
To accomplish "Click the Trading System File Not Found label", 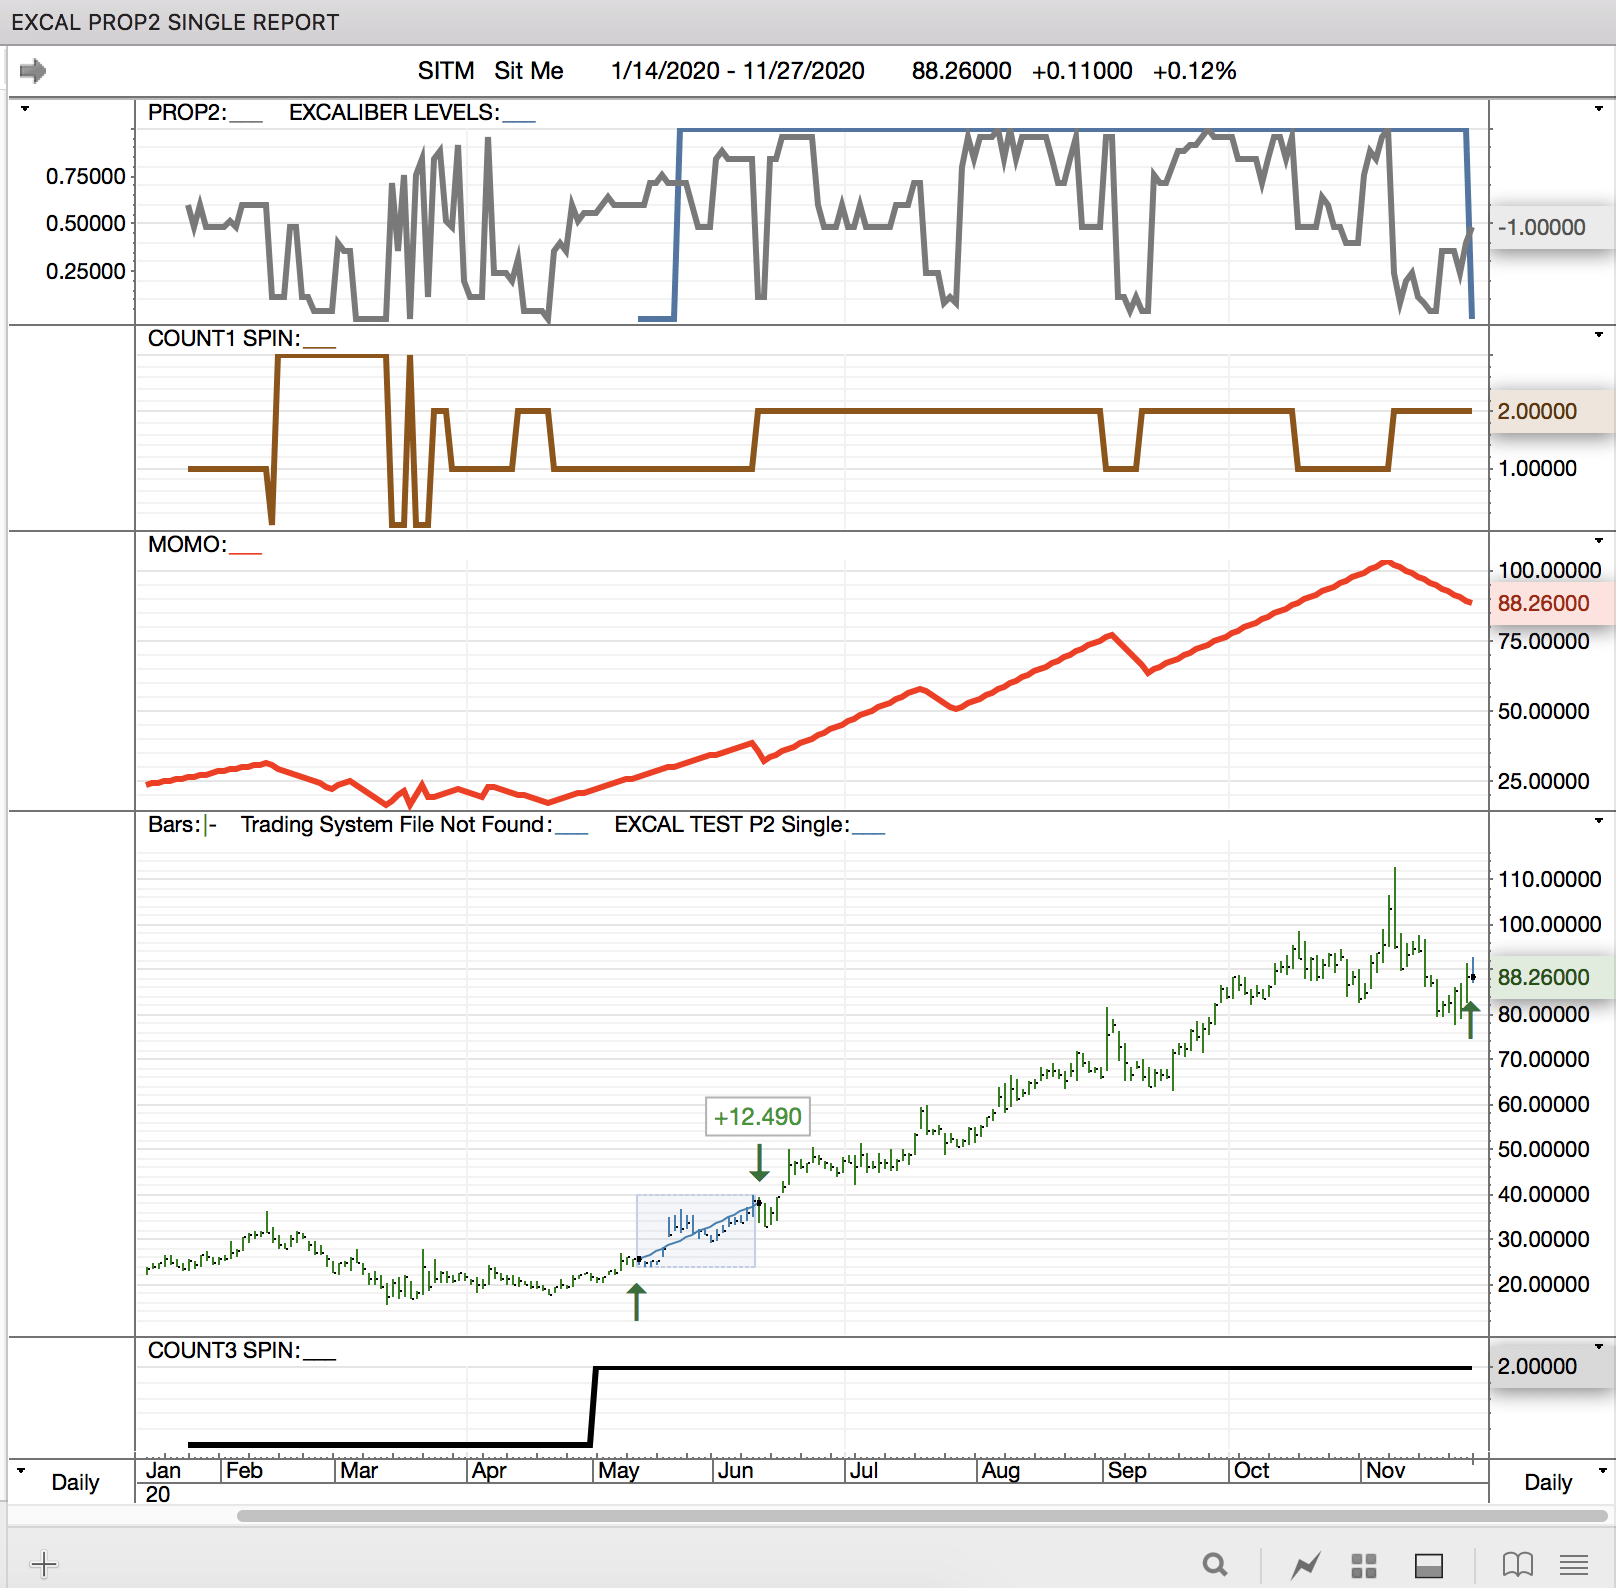I will pyautogui.click(x=396, y=824).
